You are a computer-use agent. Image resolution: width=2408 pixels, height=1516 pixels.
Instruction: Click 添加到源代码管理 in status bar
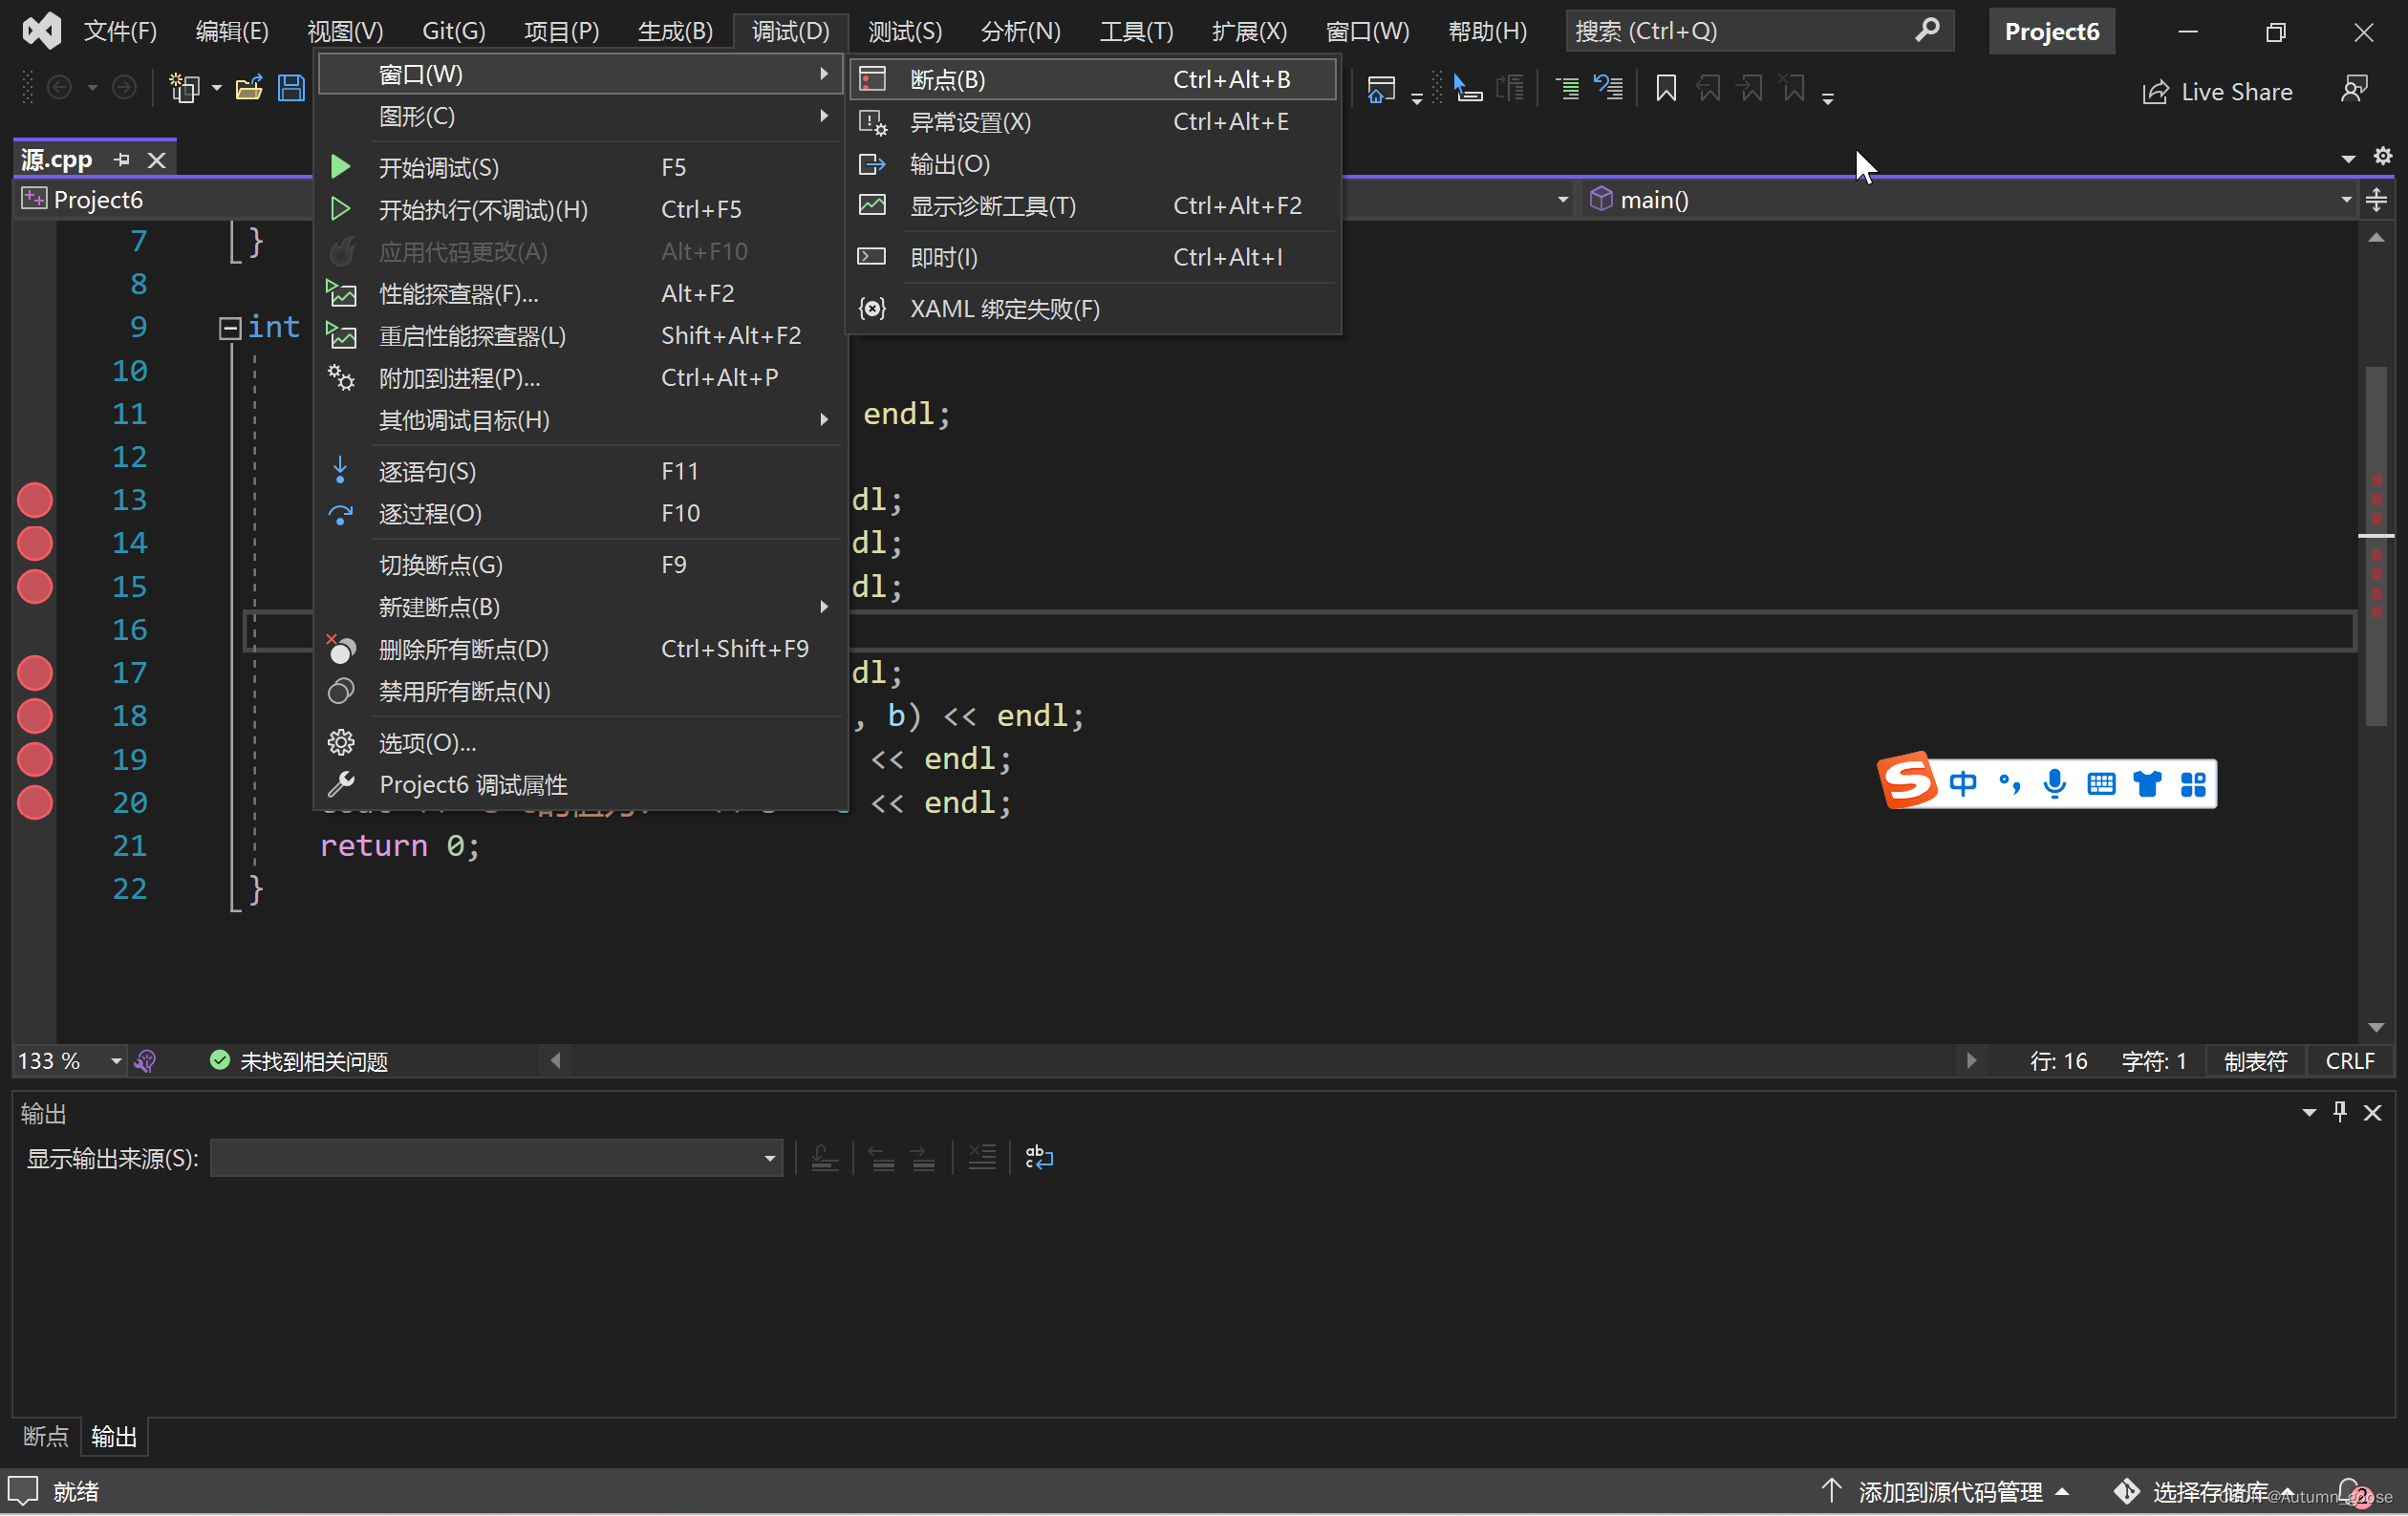[x=1949, y=1492]
